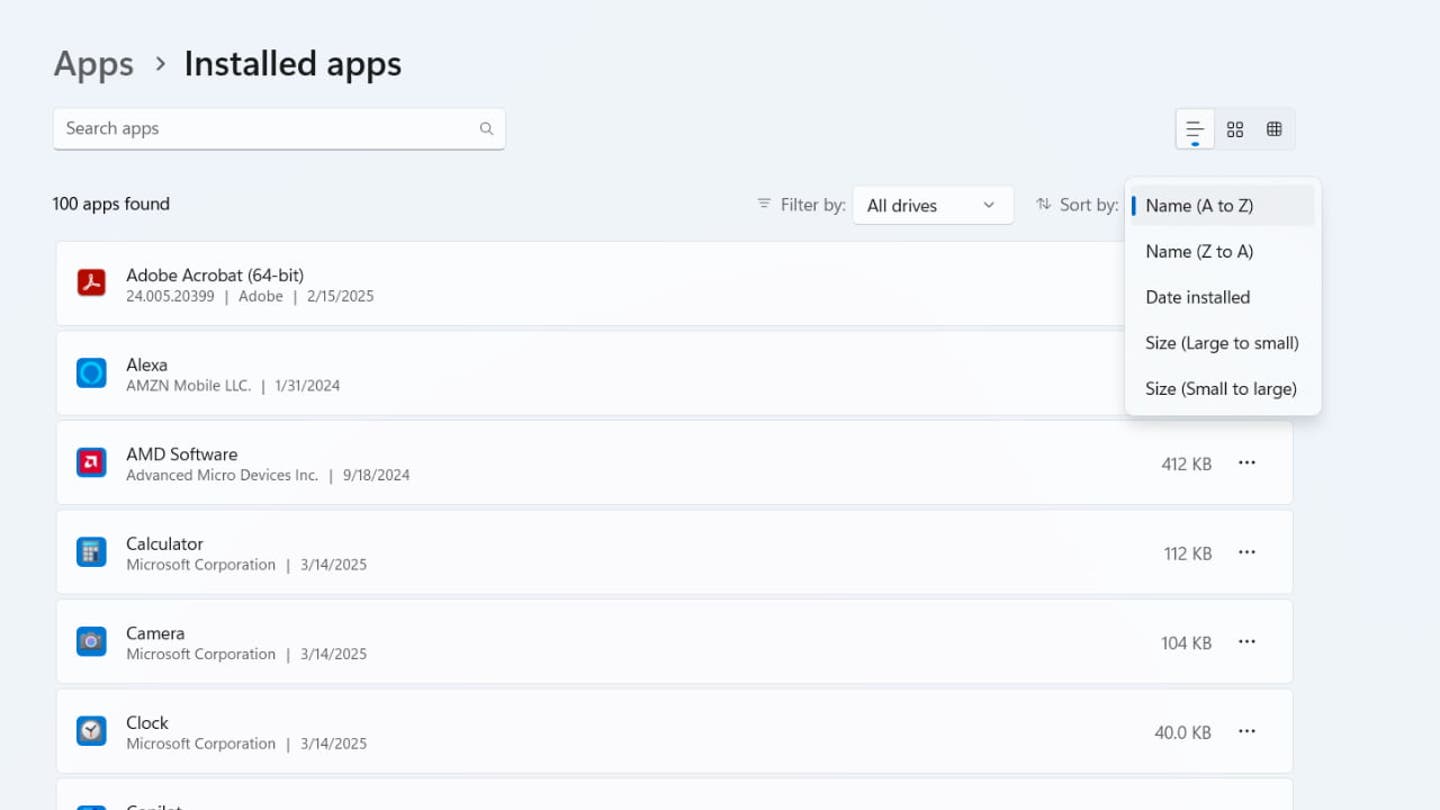Open more options for Calculator

tap(1246, 552)
